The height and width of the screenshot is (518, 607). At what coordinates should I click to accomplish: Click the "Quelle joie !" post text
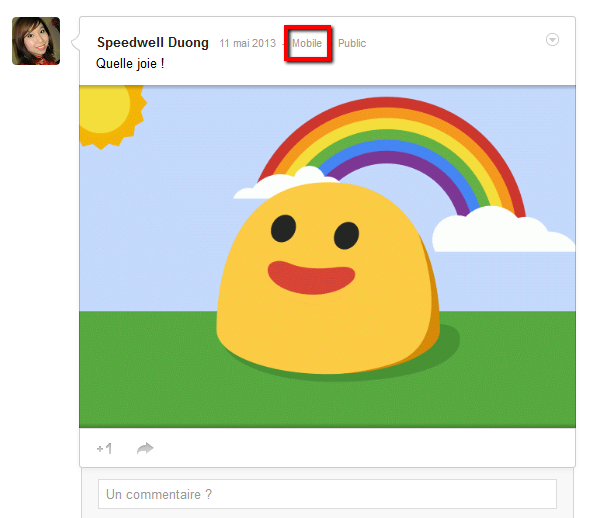130,63
